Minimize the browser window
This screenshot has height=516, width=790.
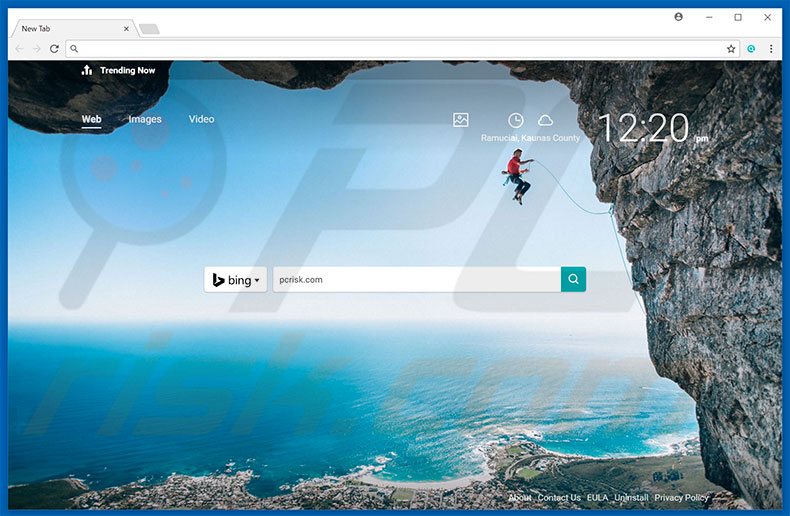pyautogui.click(x=709, y=17)
